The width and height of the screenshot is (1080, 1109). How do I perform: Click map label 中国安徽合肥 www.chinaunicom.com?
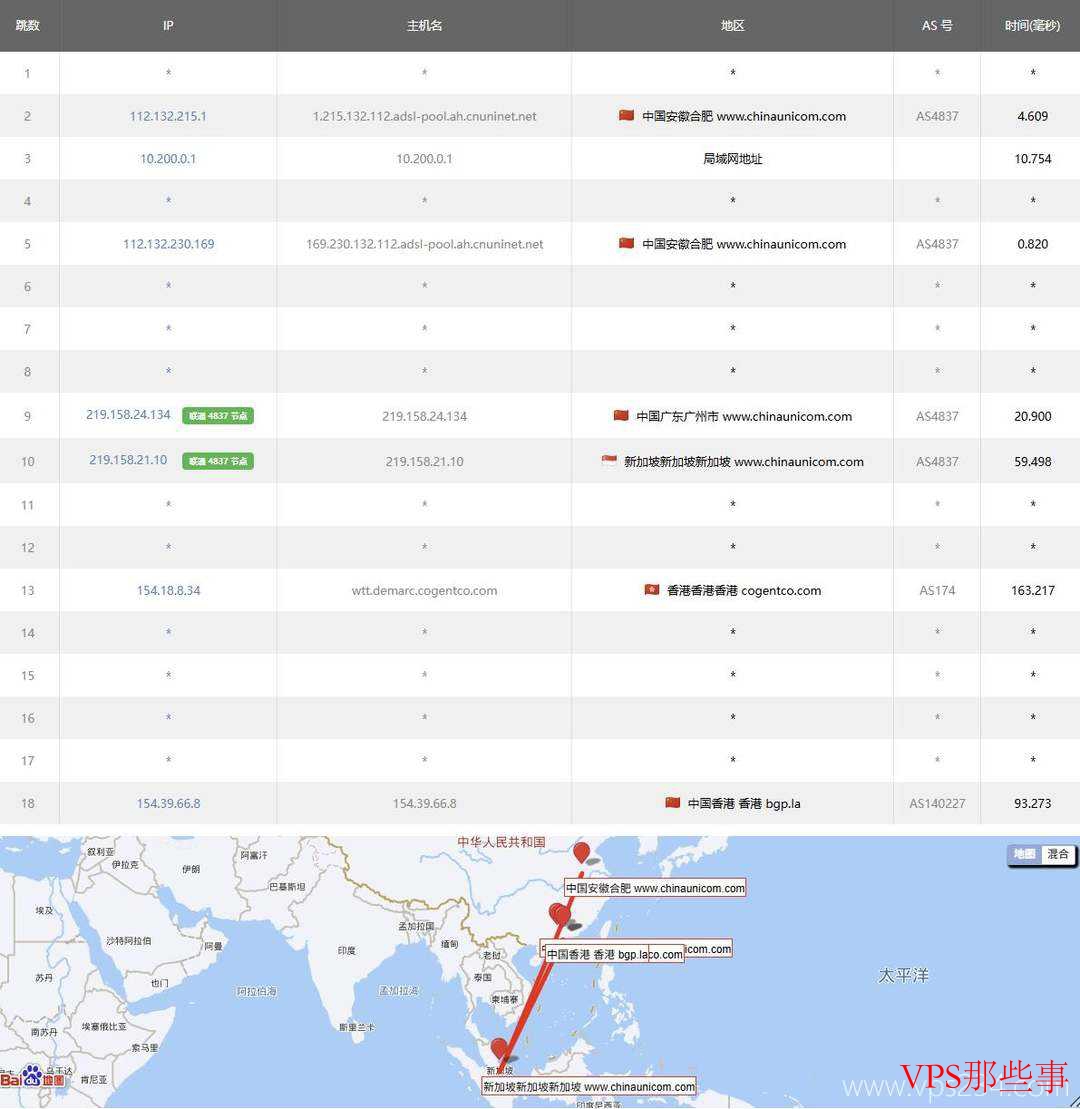(655, 888)
